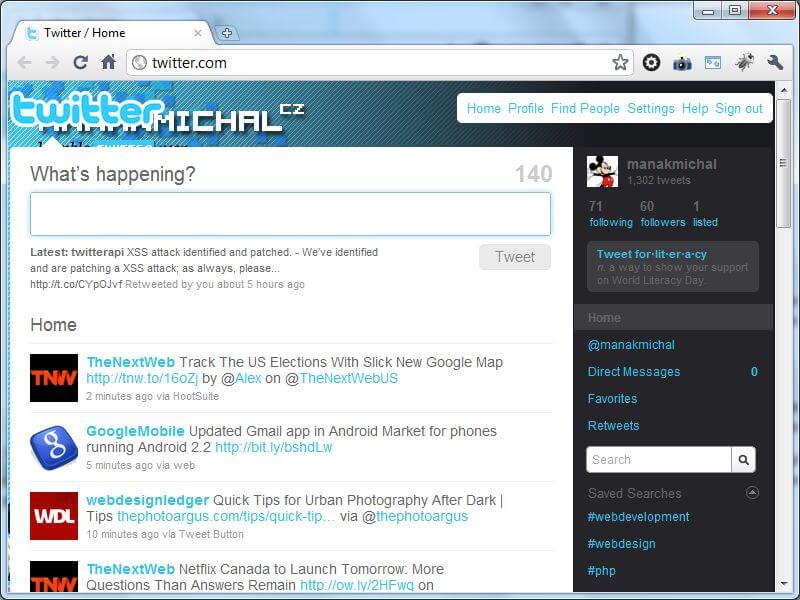
Task: Open TheNextWeb author link on Netflix Canada tweet
Action: point(131,569)
